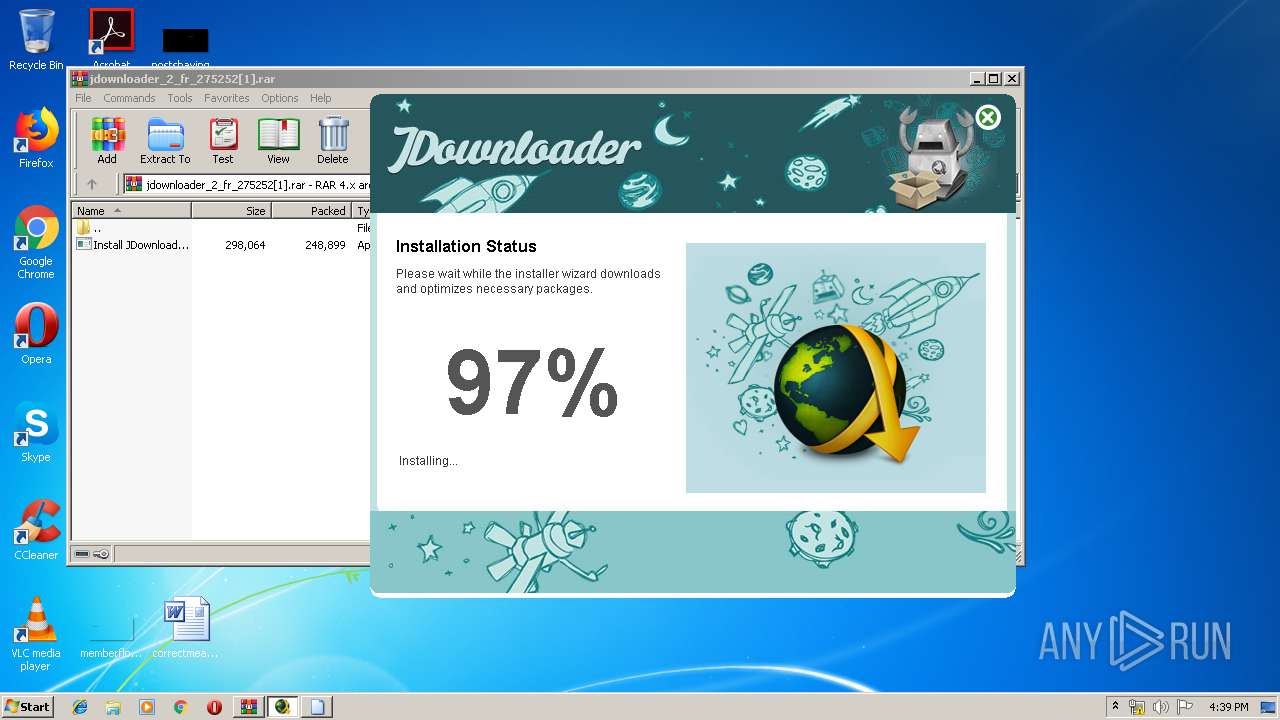Open the CCleaner desktop shortcut
Screen dimensions: 1280x720
coord(36,530)
